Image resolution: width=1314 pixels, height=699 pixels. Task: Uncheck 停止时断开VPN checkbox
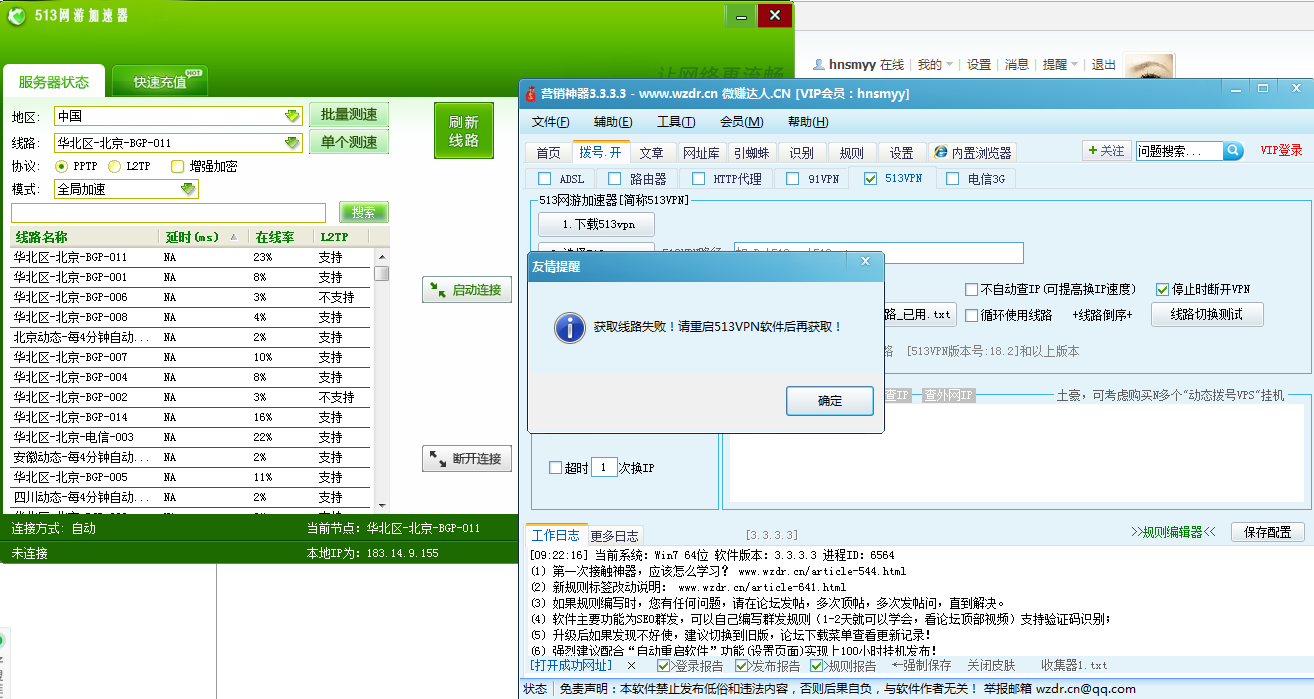(1162, 289)
